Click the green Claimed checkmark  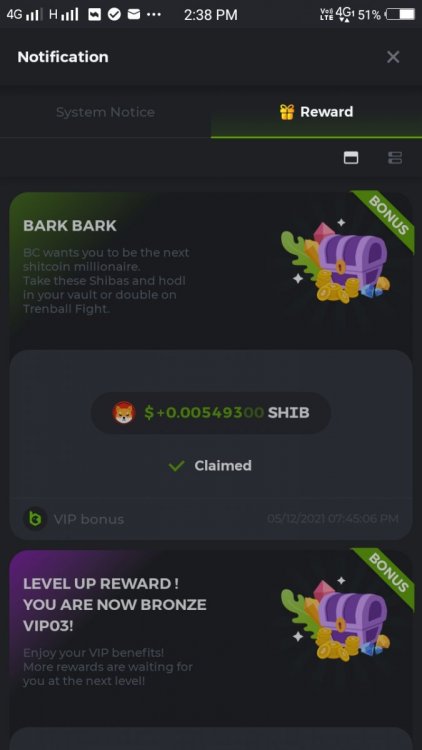click(x=177, y=466)
